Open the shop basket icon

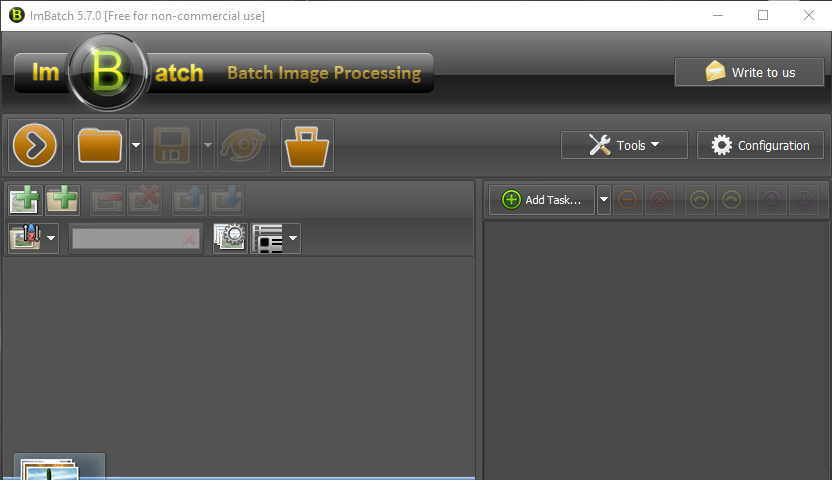tap(307, 145)
